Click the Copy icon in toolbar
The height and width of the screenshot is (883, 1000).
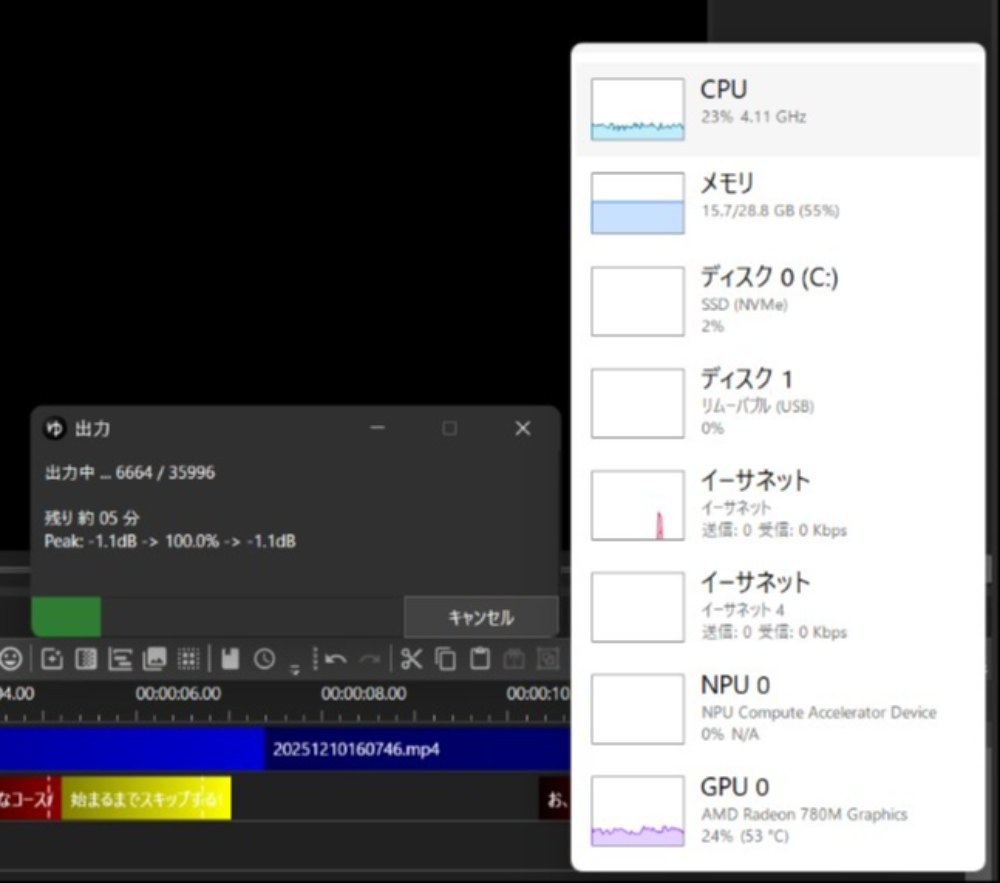click(x=445, y=659)
